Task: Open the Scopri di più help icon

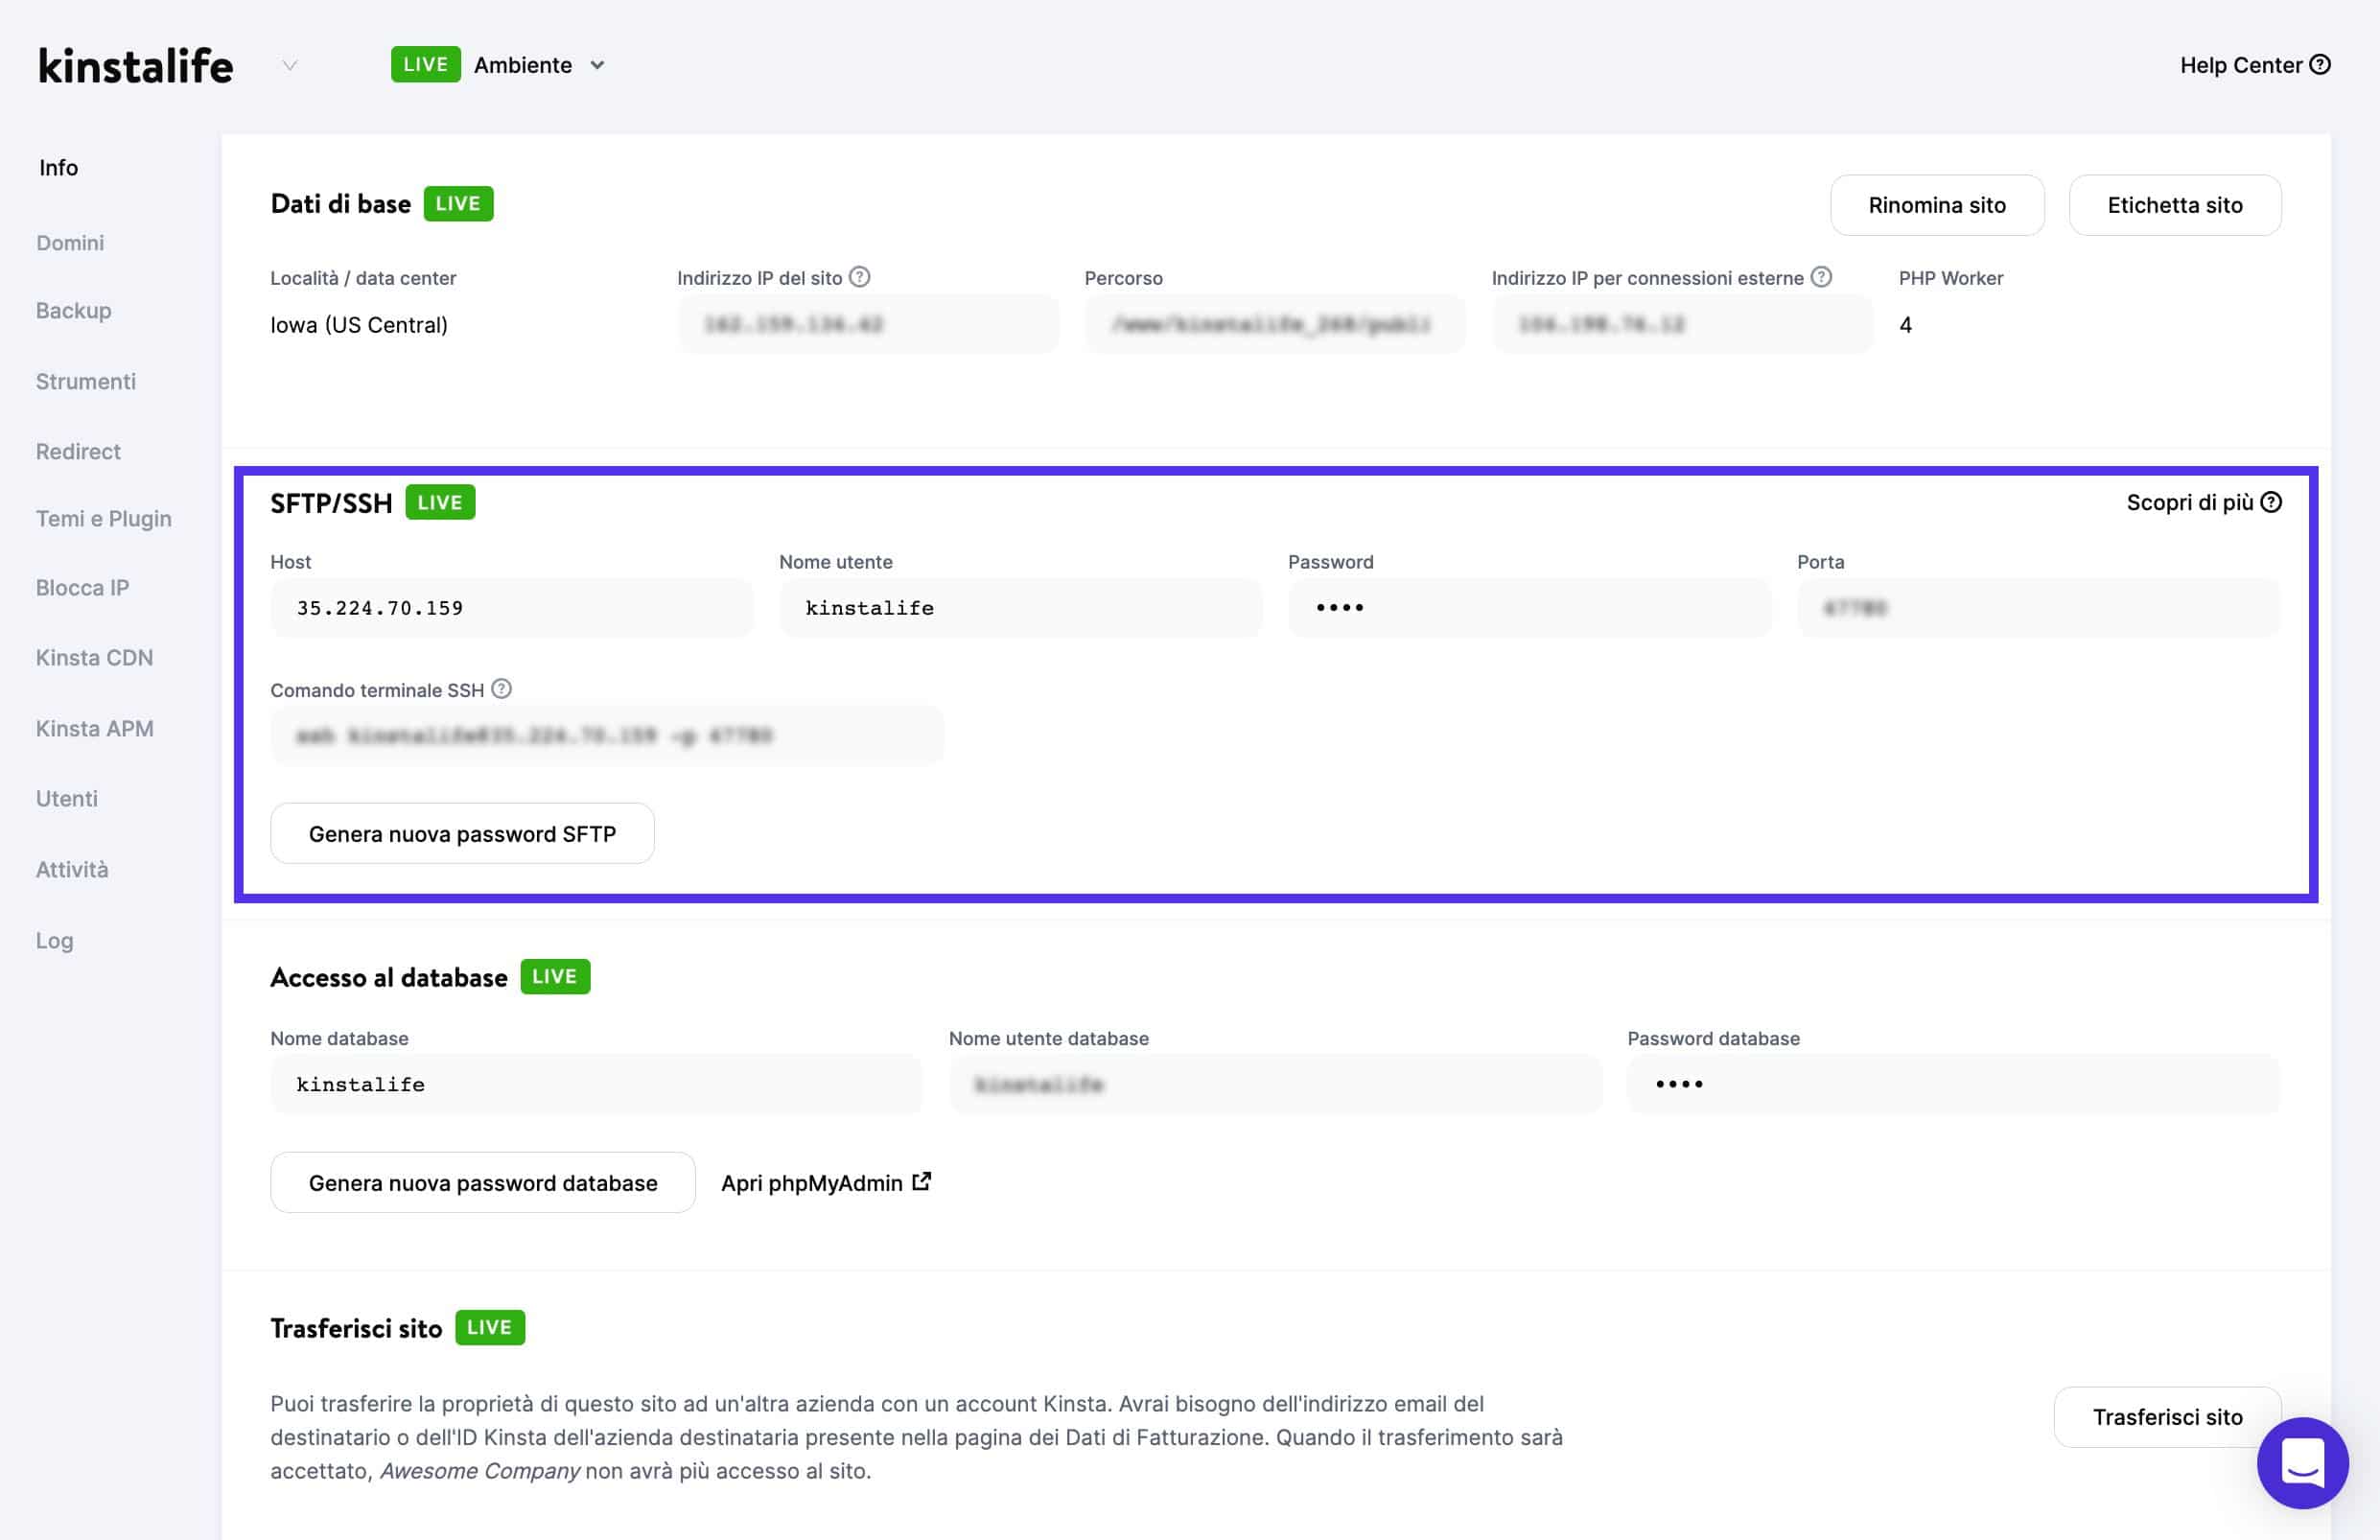Action: click(x=2271, y=502)
